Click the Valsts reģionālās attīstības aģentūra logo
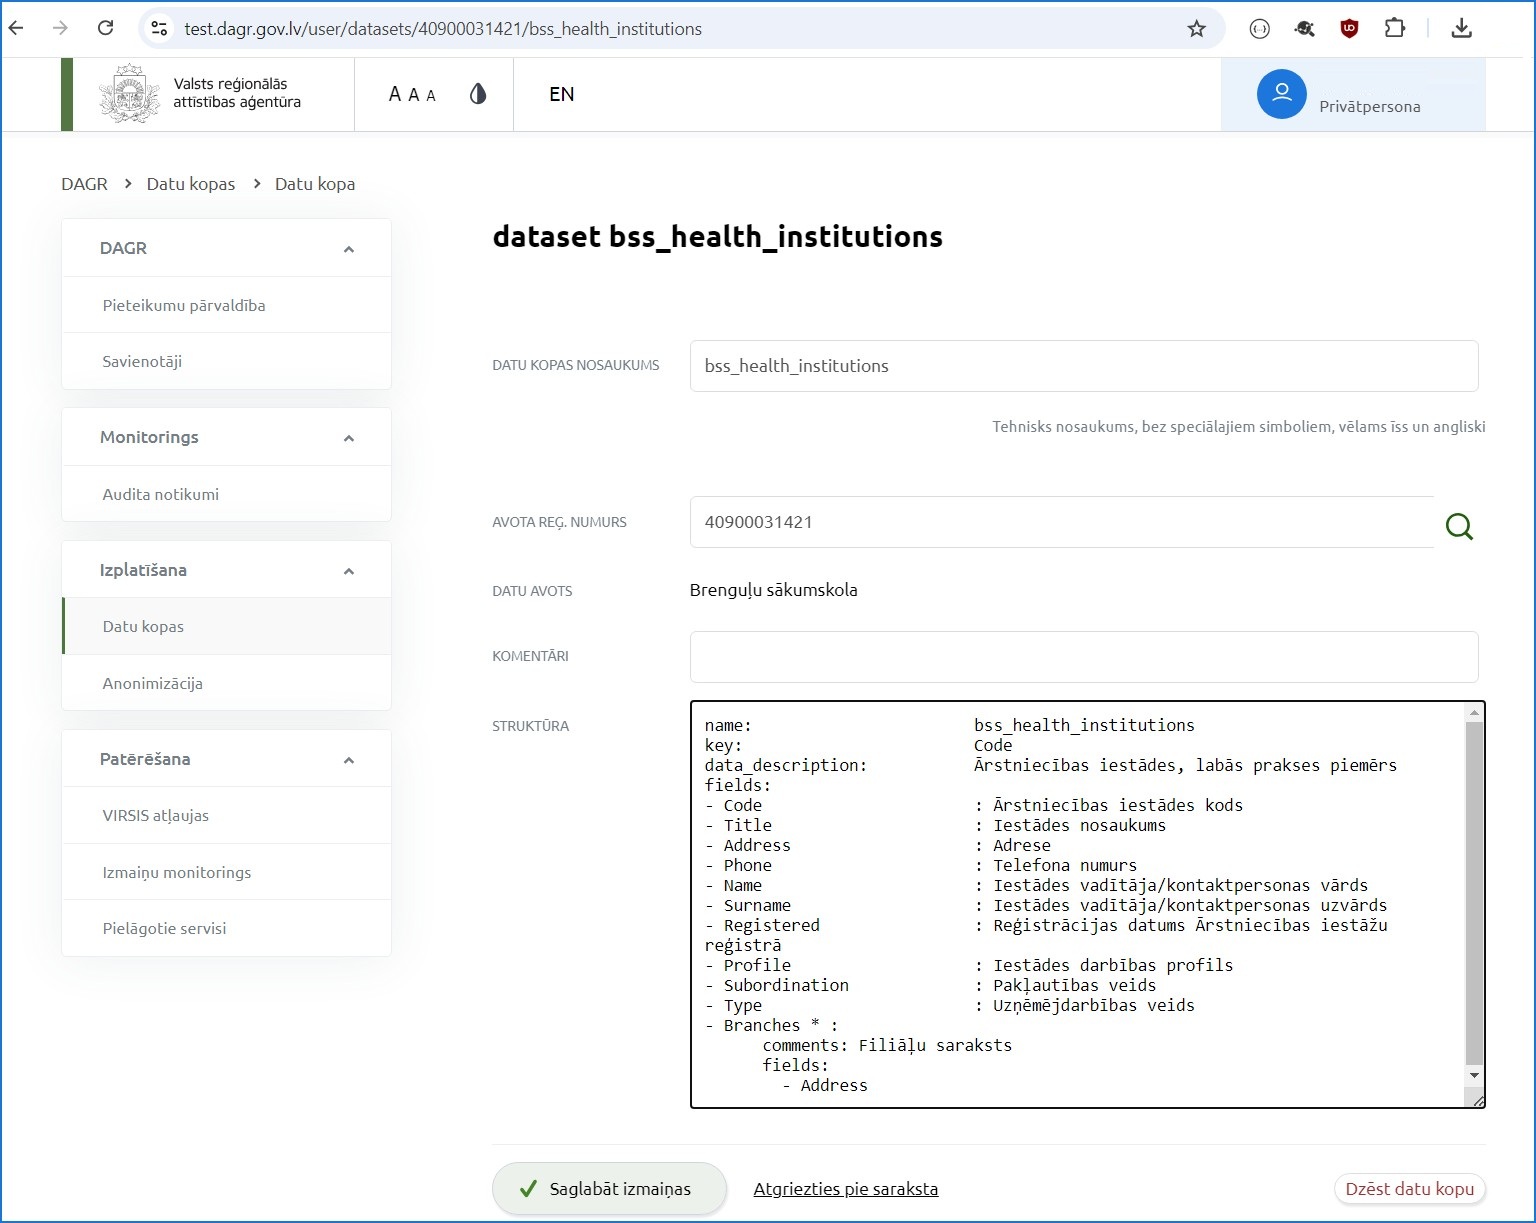Screen dimensions: 1536x1223 point(200,94)
